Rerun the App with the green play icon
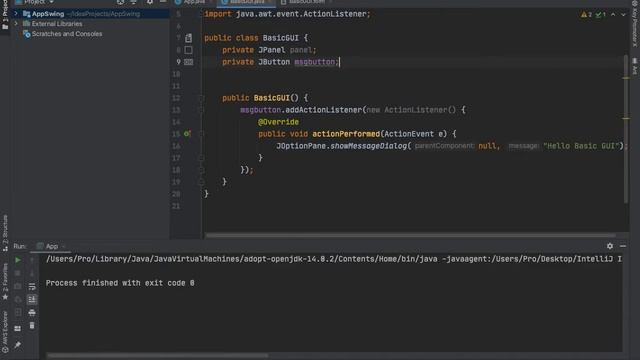640x360 pixels. pyautogui.click(x=18, y=260)
